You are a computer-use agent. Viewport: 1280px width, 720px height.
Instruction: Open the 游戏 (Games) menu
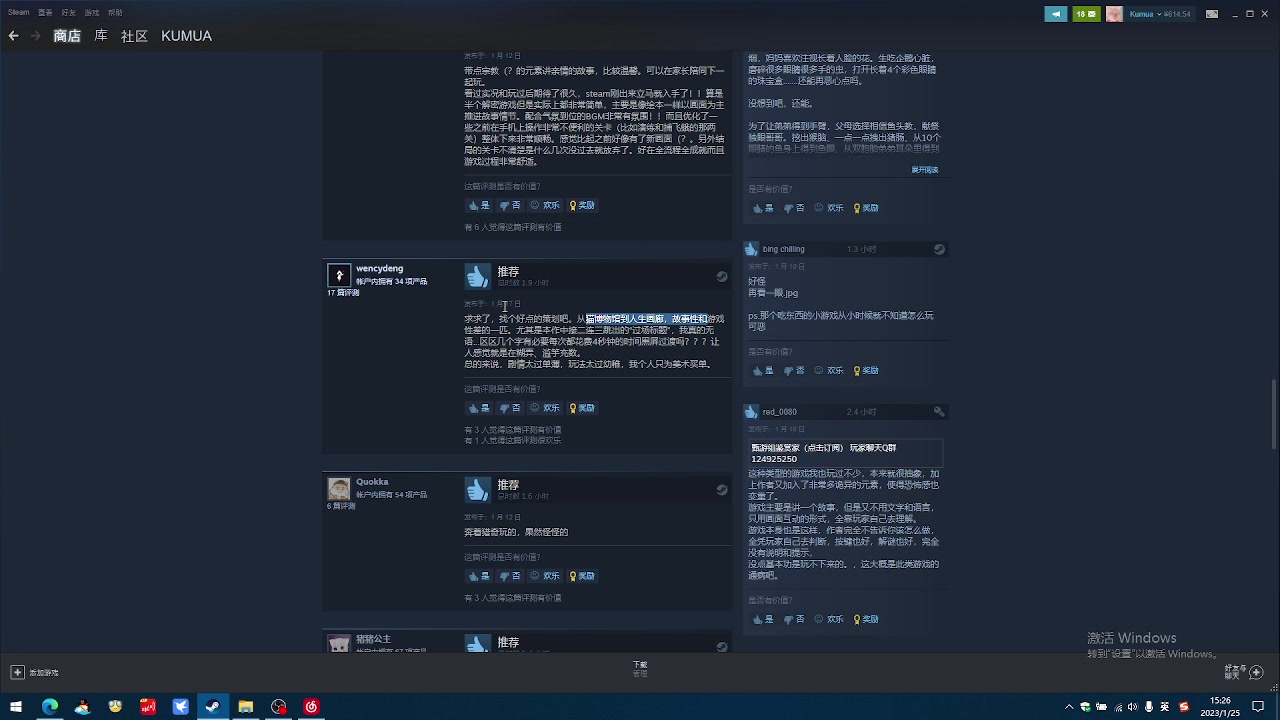pos(92,13)
